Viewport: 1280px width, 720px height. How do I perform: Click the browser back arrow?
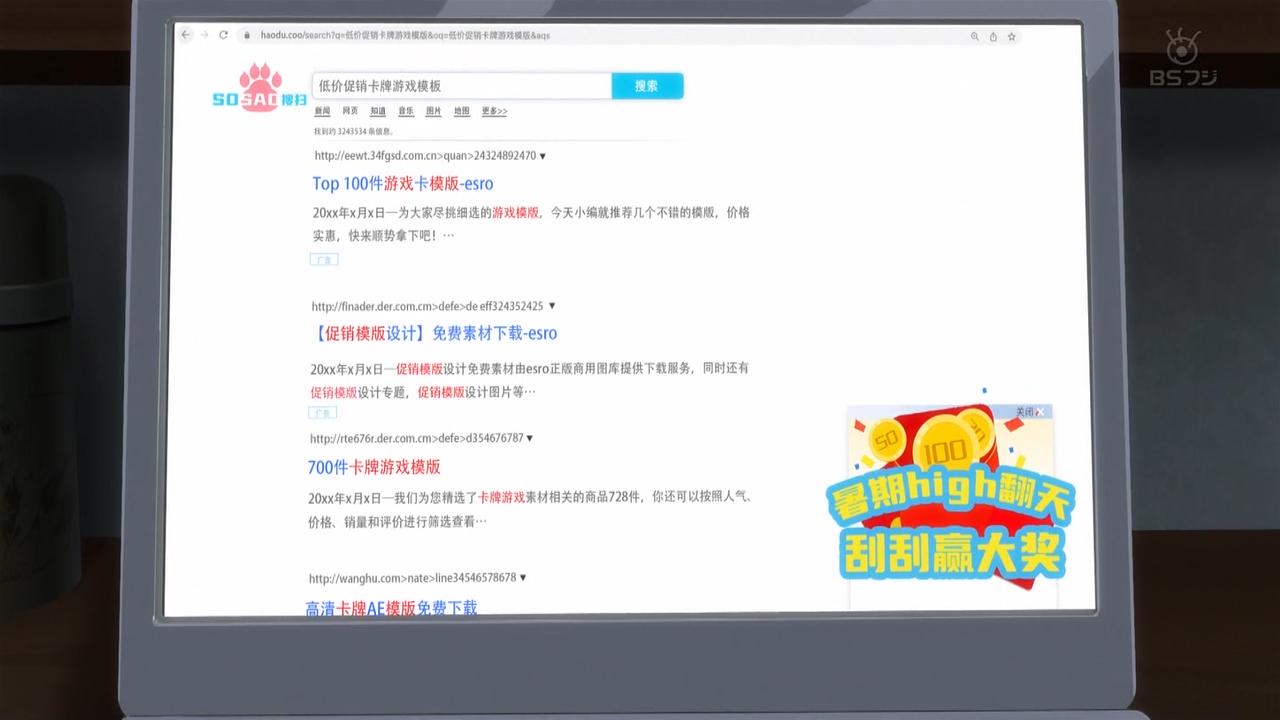(x=186, y=35)
